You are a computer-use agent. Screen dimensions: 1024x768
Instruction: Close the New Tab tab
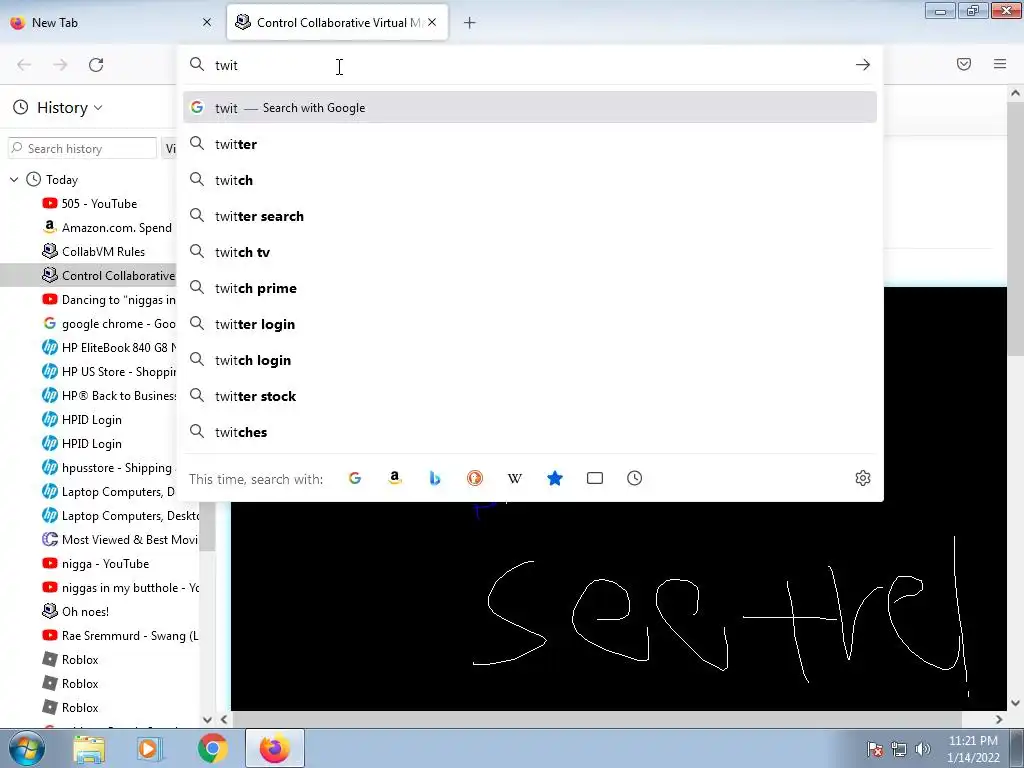(207, 22)
